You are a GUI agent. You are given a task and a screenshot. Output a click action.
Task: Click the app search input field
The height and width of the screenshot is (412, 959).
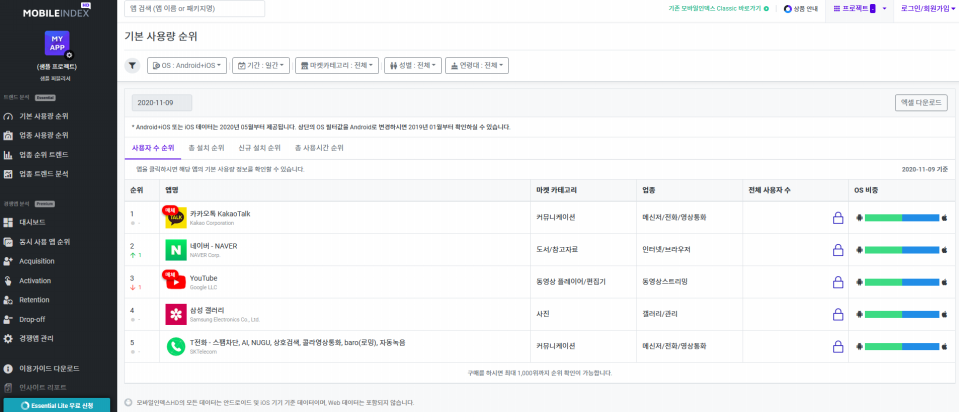click(194, 9)
